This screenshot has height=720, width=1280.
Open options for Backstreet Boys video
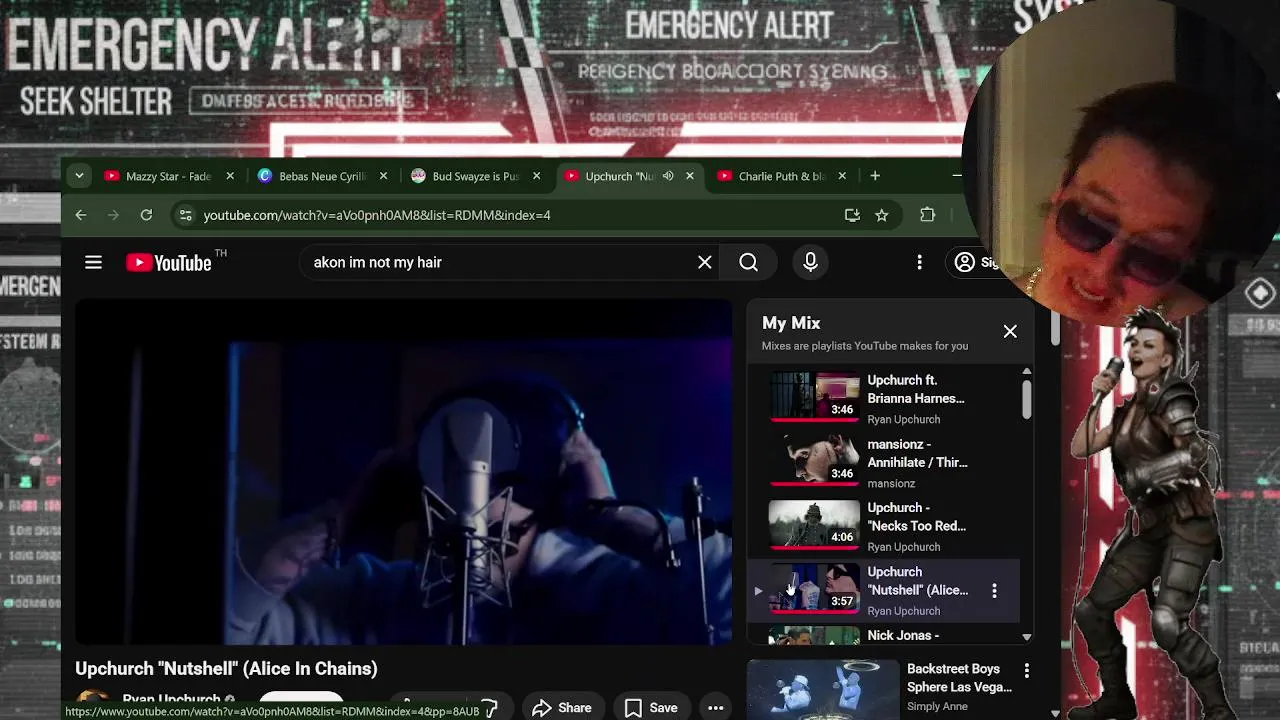(x=1026, y=670)
